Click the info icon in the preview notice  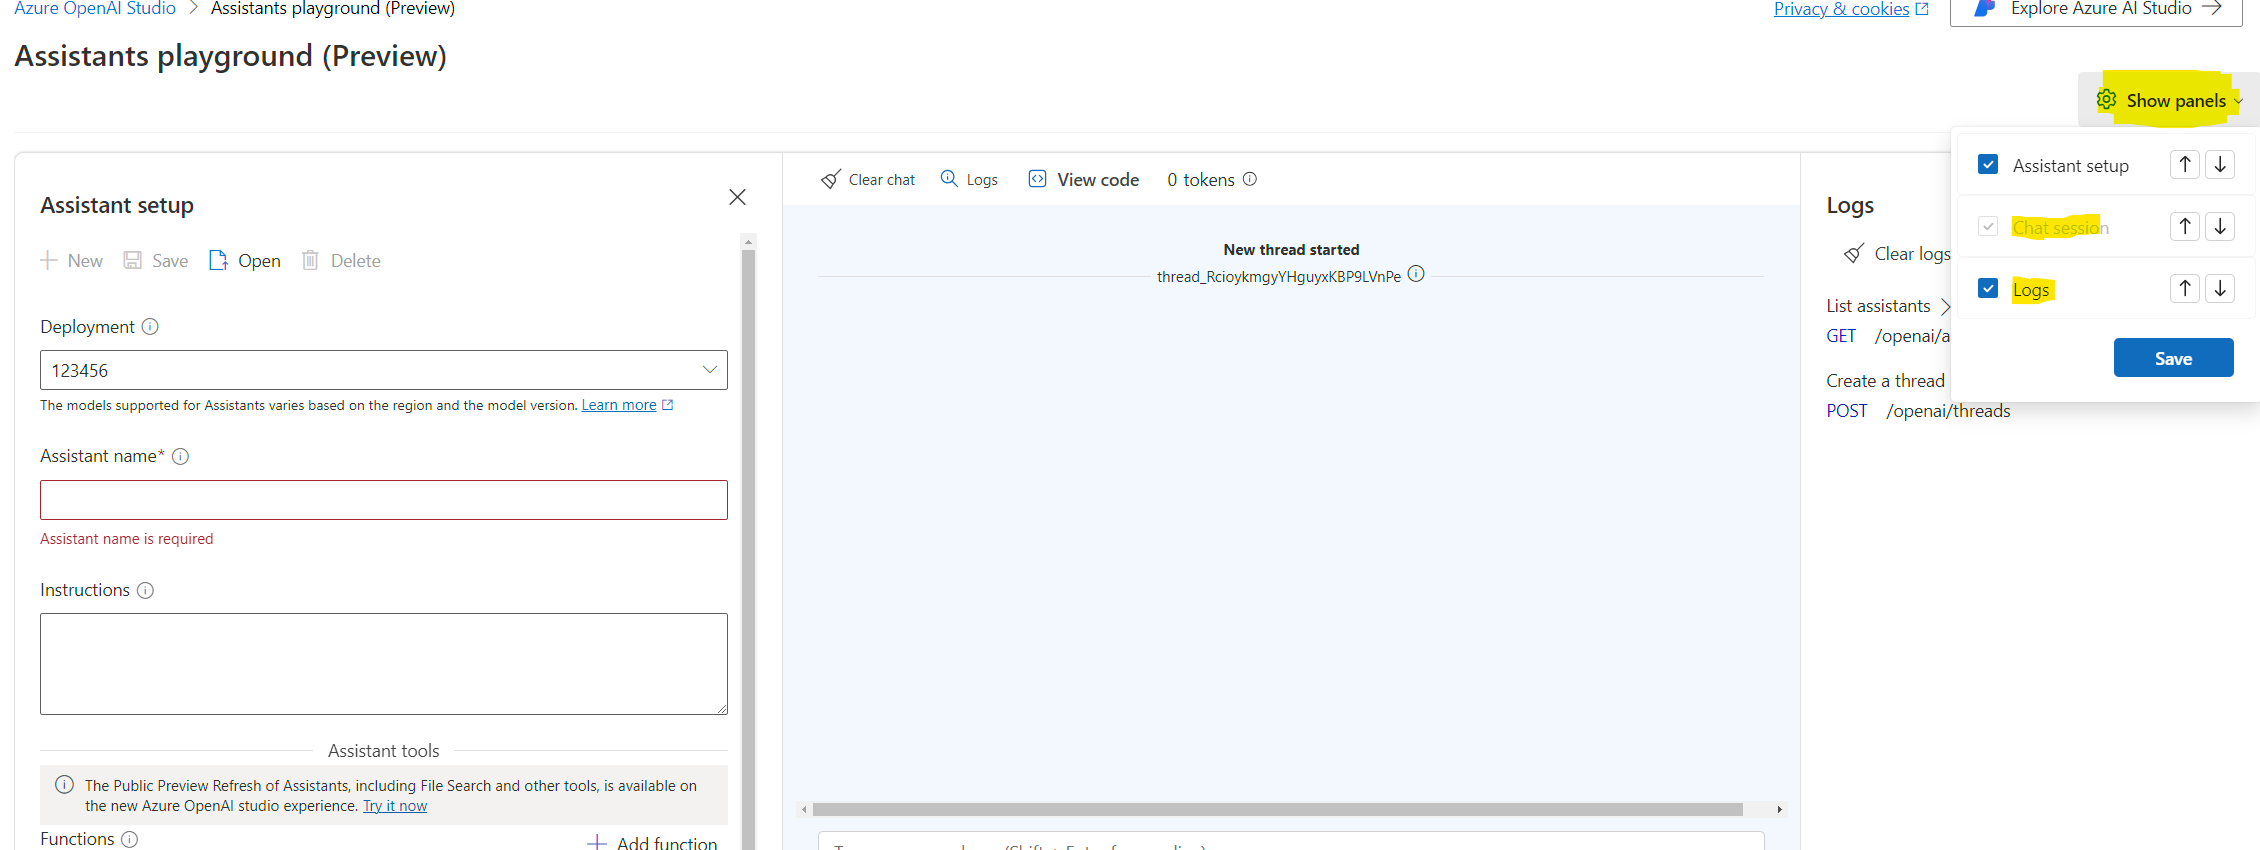(x=64, y=785)
